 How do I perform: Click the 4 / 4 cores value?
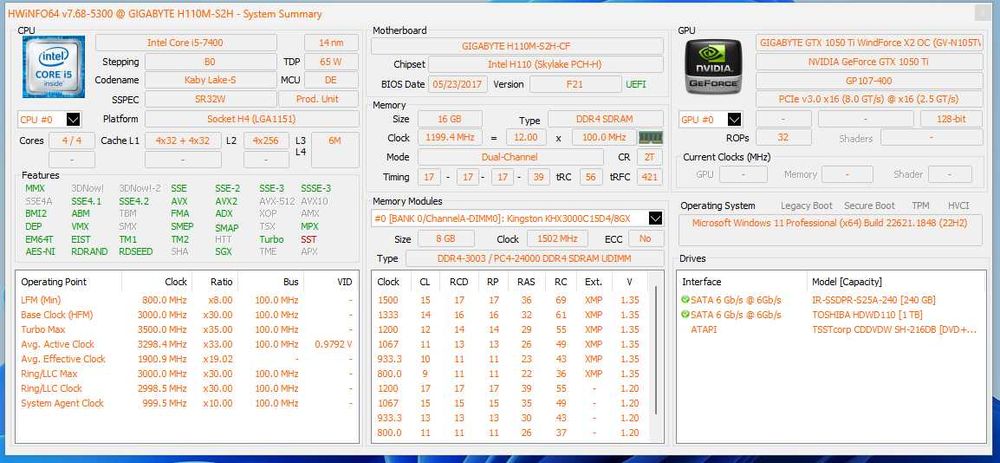[x=72, y=141]
